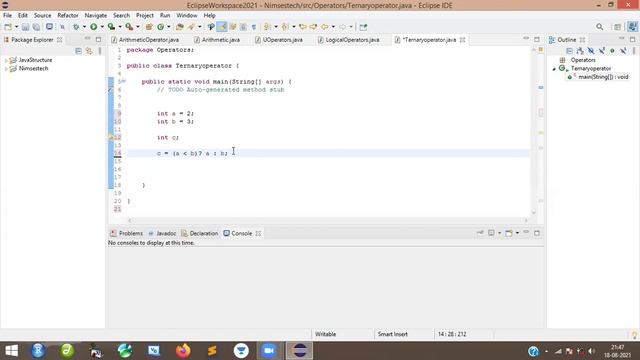Image resolution: width=640 pixels, height=360 pixels.
Task: Click the Last Edit Location icon
Action: click(303, 27)
